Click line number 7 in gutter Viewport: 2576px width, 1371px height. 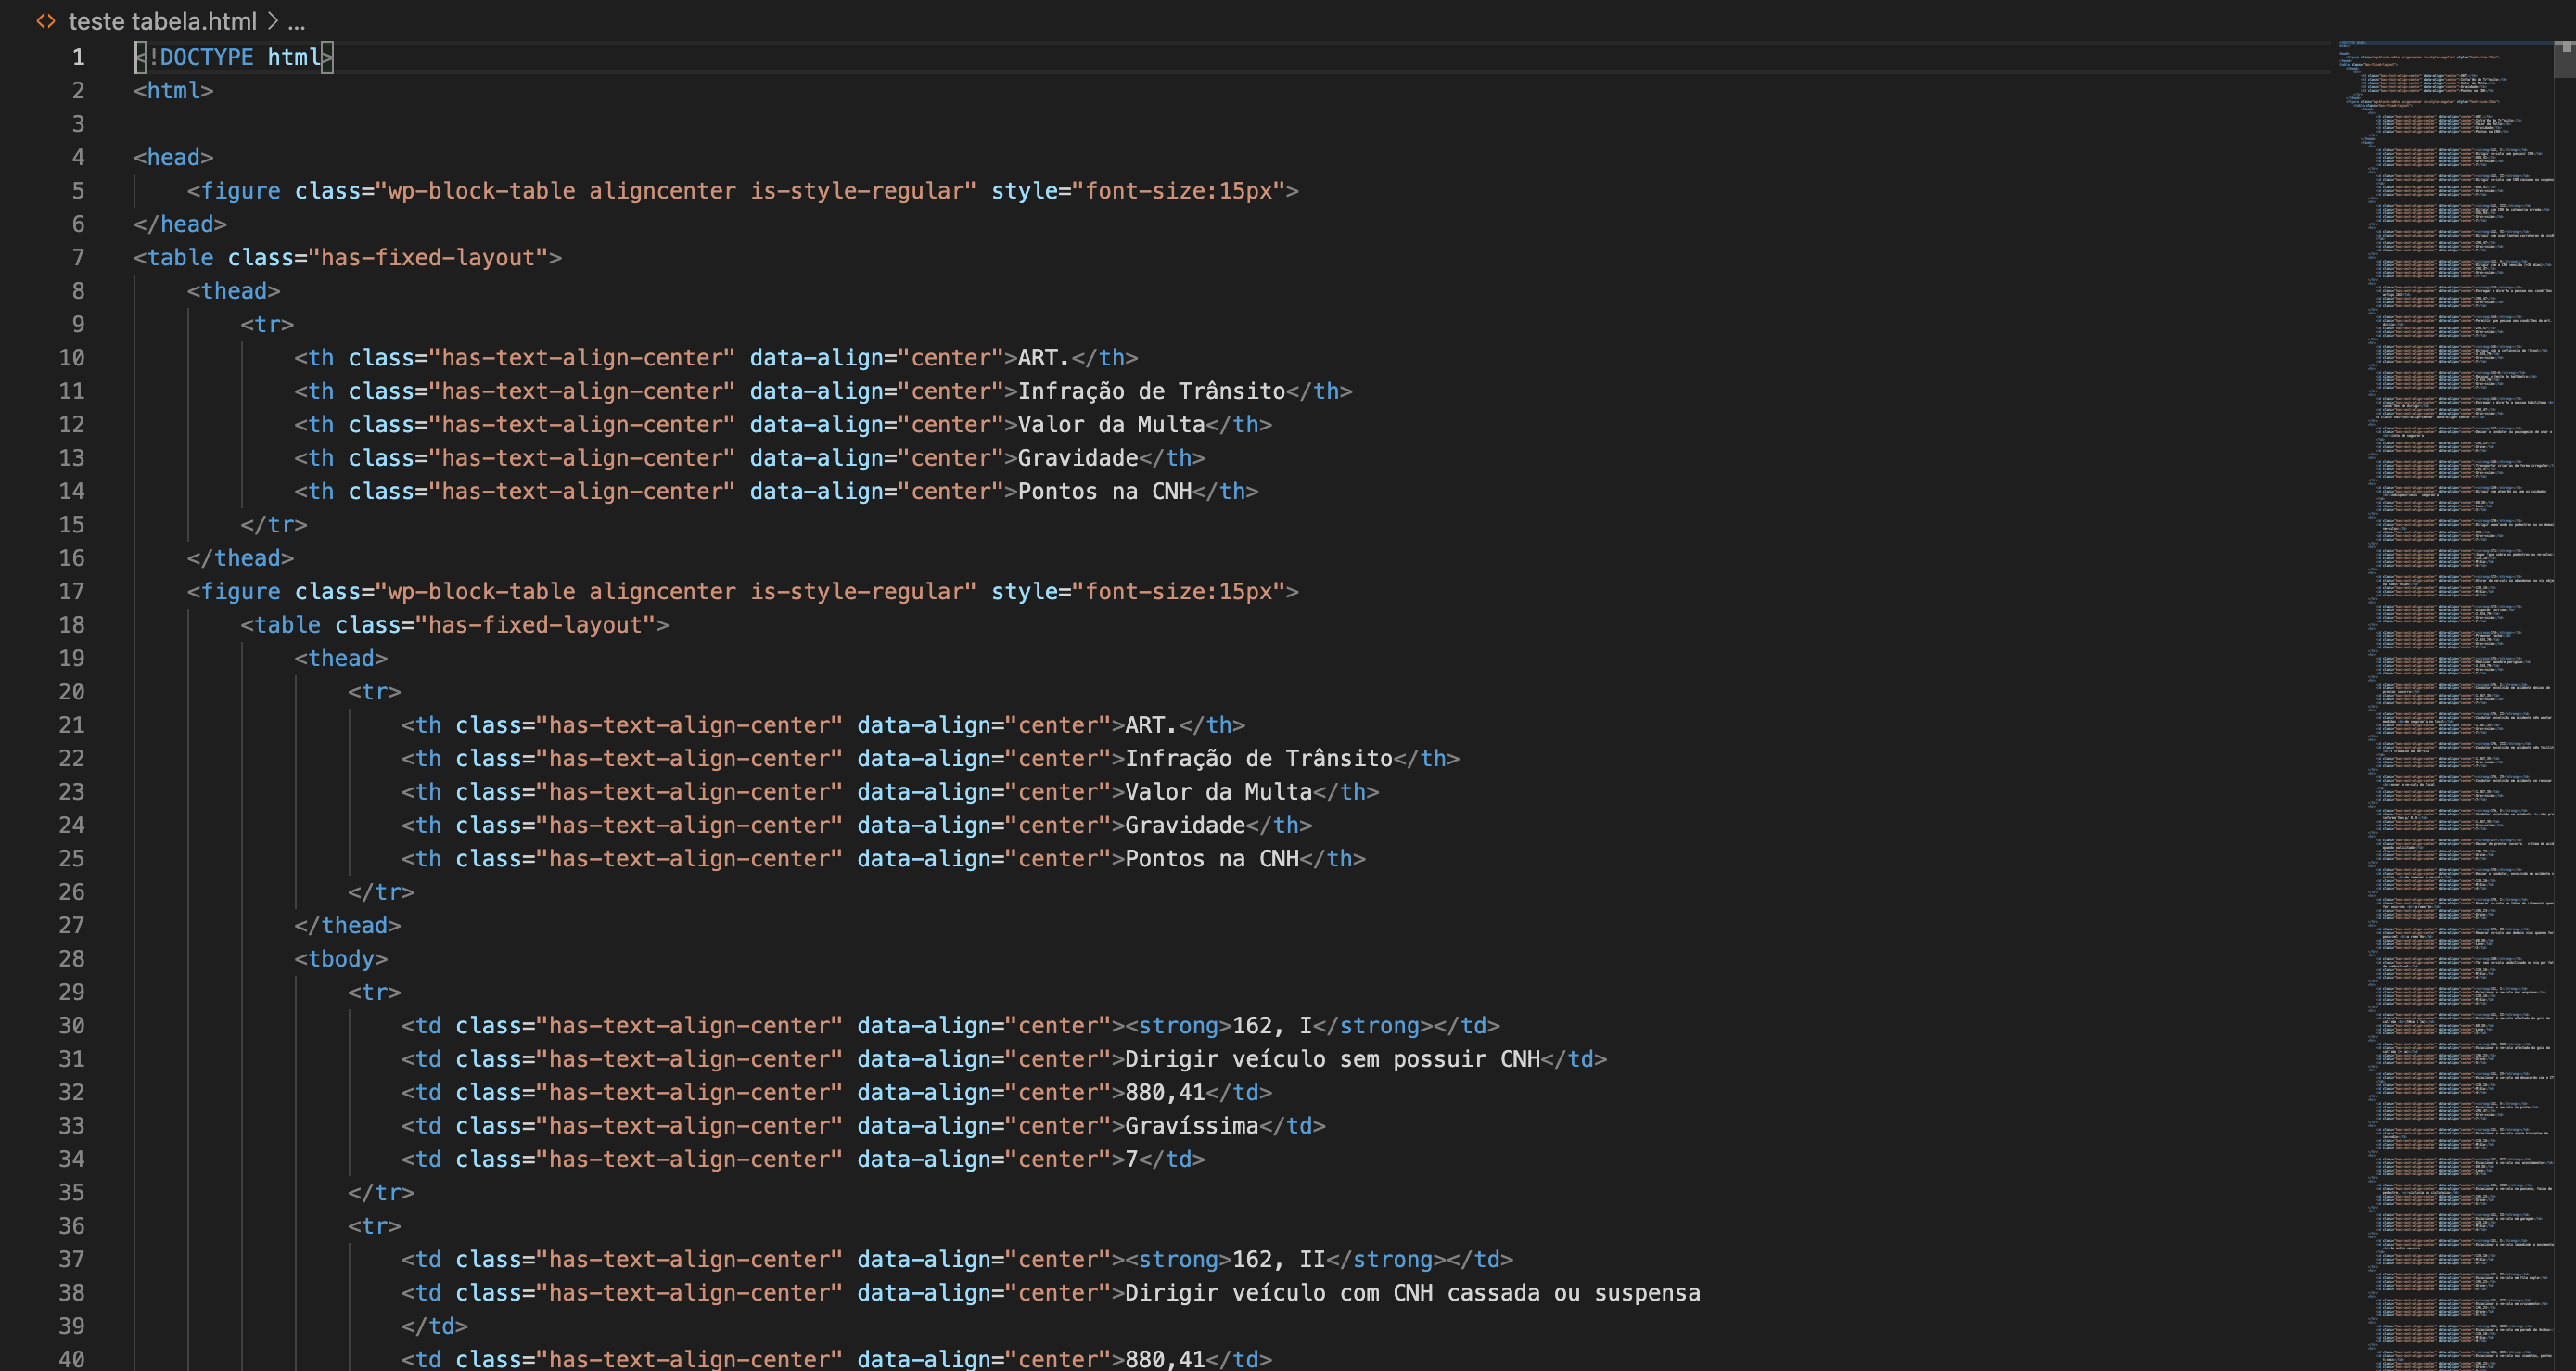[78, 257]
